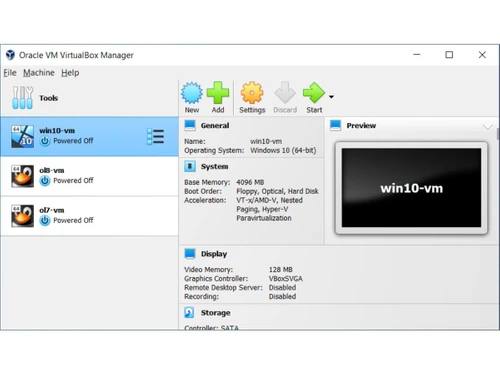This screenshot has height=375, width=500.
Task: Start the VM with the green arrow
Action: click(x=314, y=93)
